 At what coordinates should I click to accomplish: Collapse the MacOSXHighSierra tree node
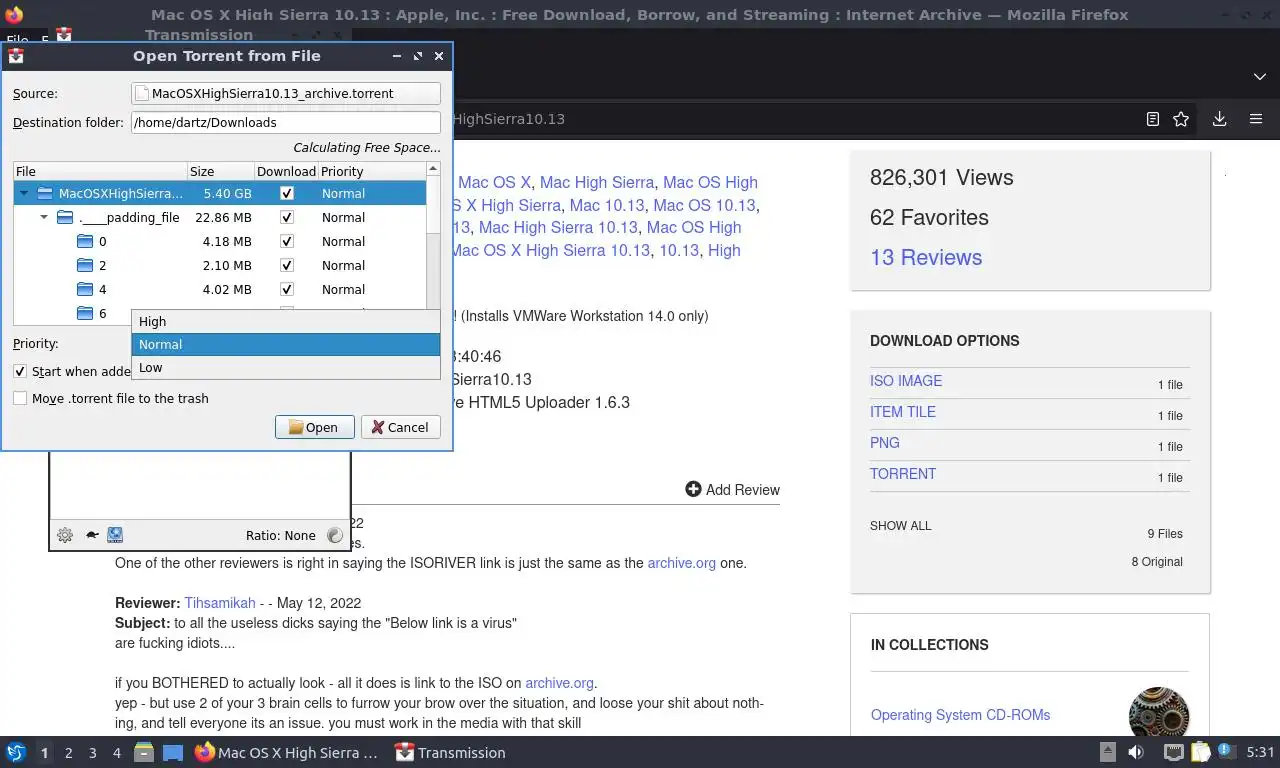(x=25, y=193)
